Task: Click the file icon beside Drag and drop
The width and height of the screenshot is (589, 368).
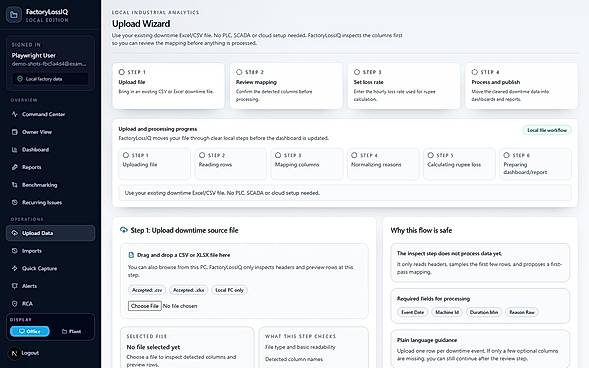Action: [131, 255]
